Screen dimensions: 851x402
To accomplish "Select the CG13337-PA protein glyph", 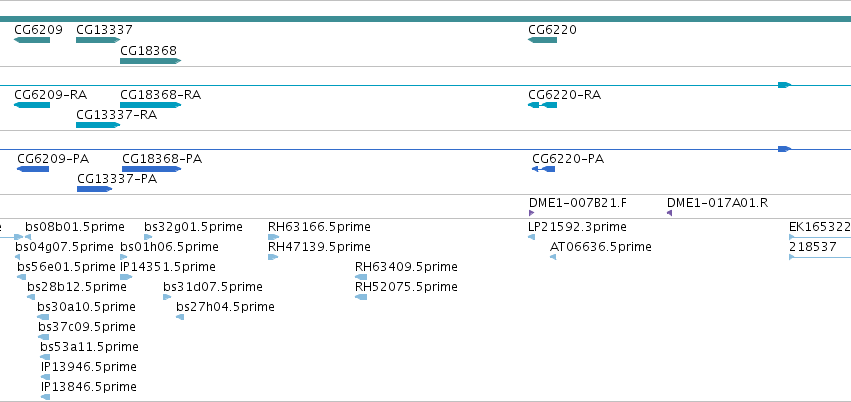I will (94, 189).
